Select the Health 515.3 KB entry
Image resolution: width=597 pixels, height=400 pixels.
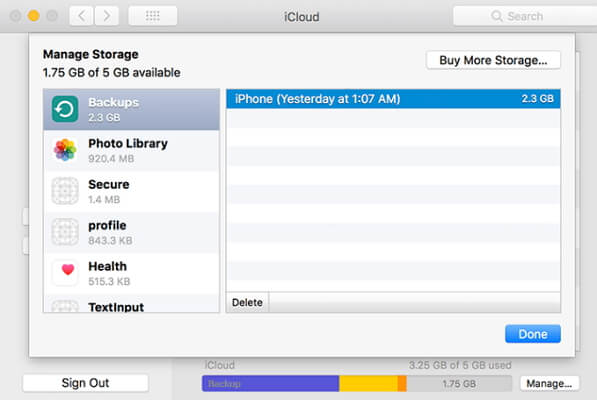[131, 274]
